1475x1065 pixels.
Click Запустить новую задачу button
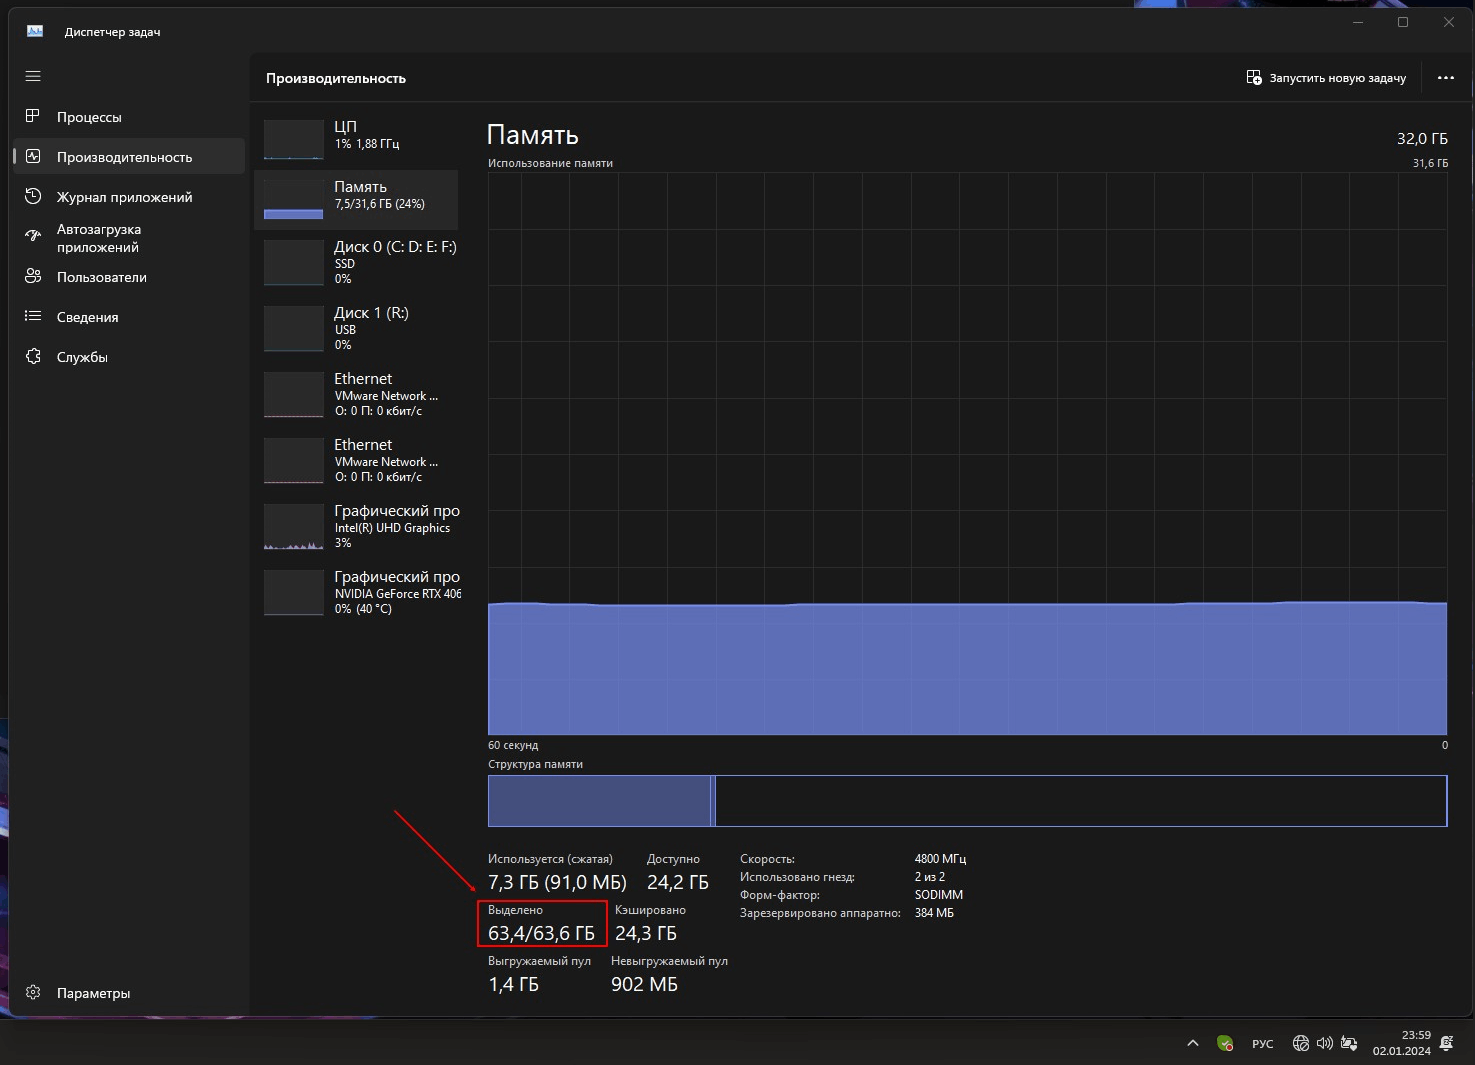coord(1326,77)
